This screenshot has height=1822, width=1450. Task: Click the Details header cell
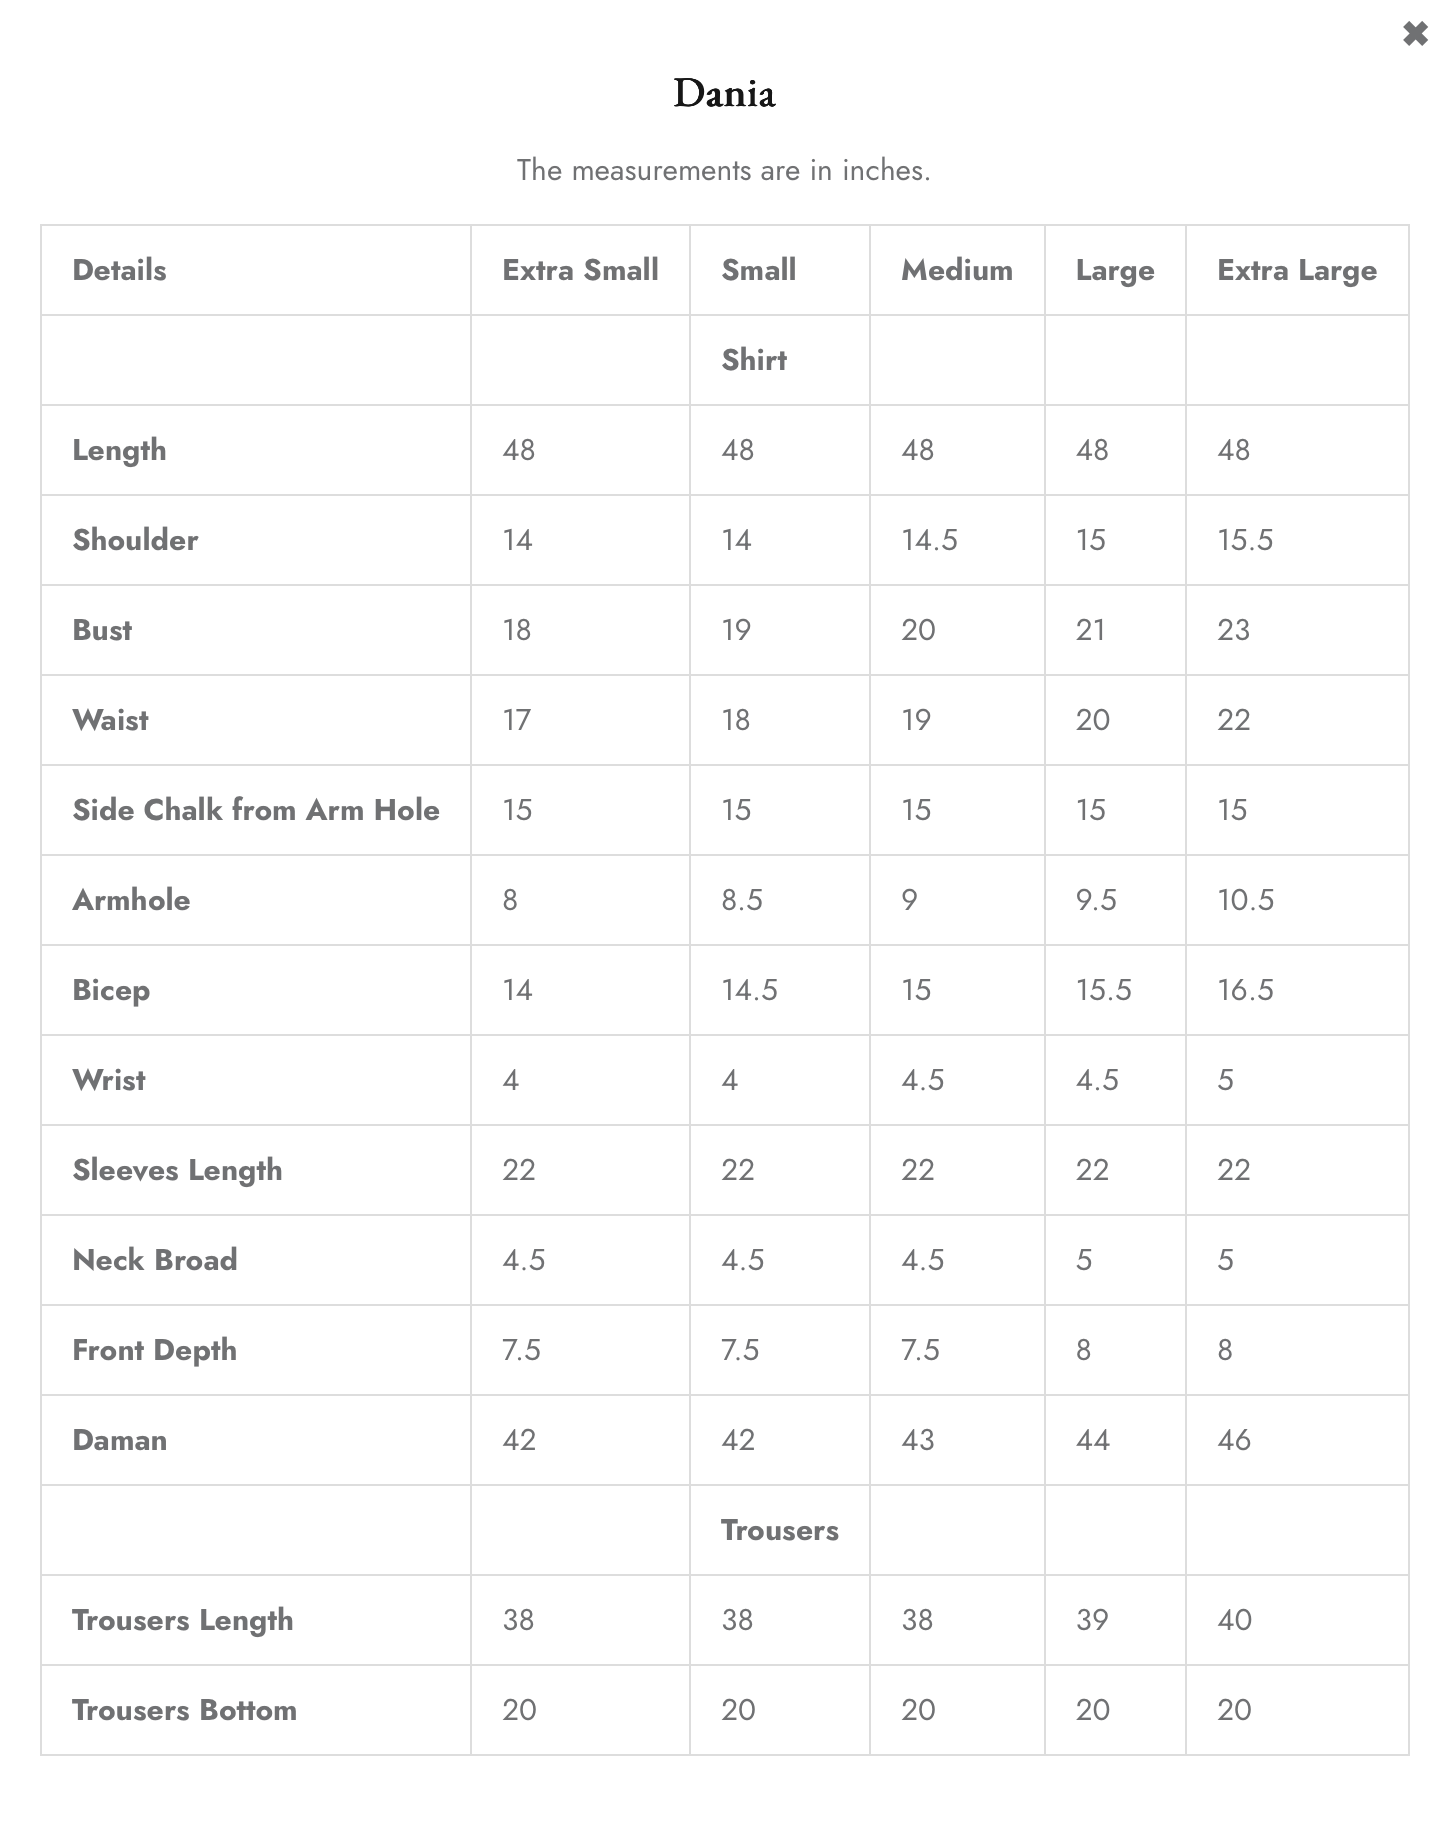[119, 270]
